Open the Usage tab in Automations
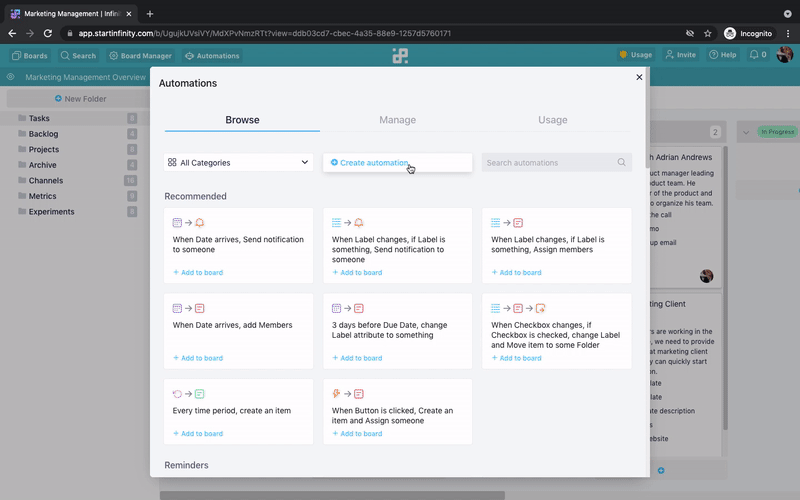Screen dimensions: 800x500 point(552,120)
